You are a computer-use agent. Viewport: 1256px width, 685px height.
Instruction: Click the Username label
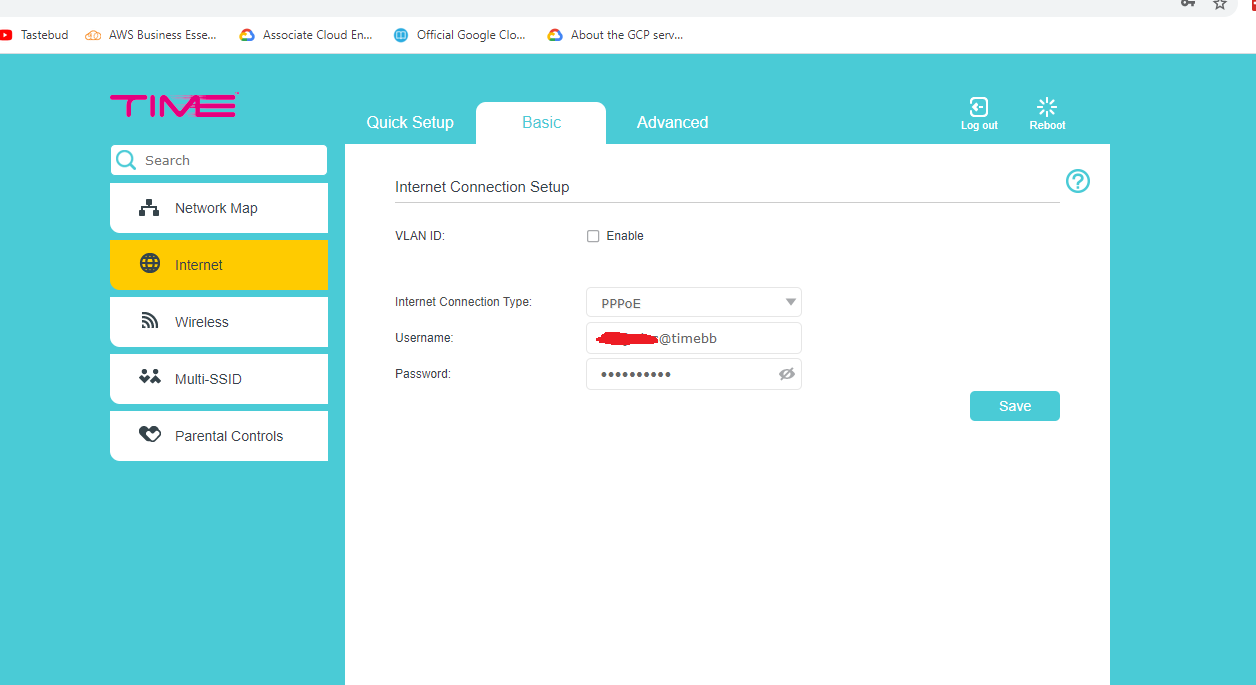[424, 338]
